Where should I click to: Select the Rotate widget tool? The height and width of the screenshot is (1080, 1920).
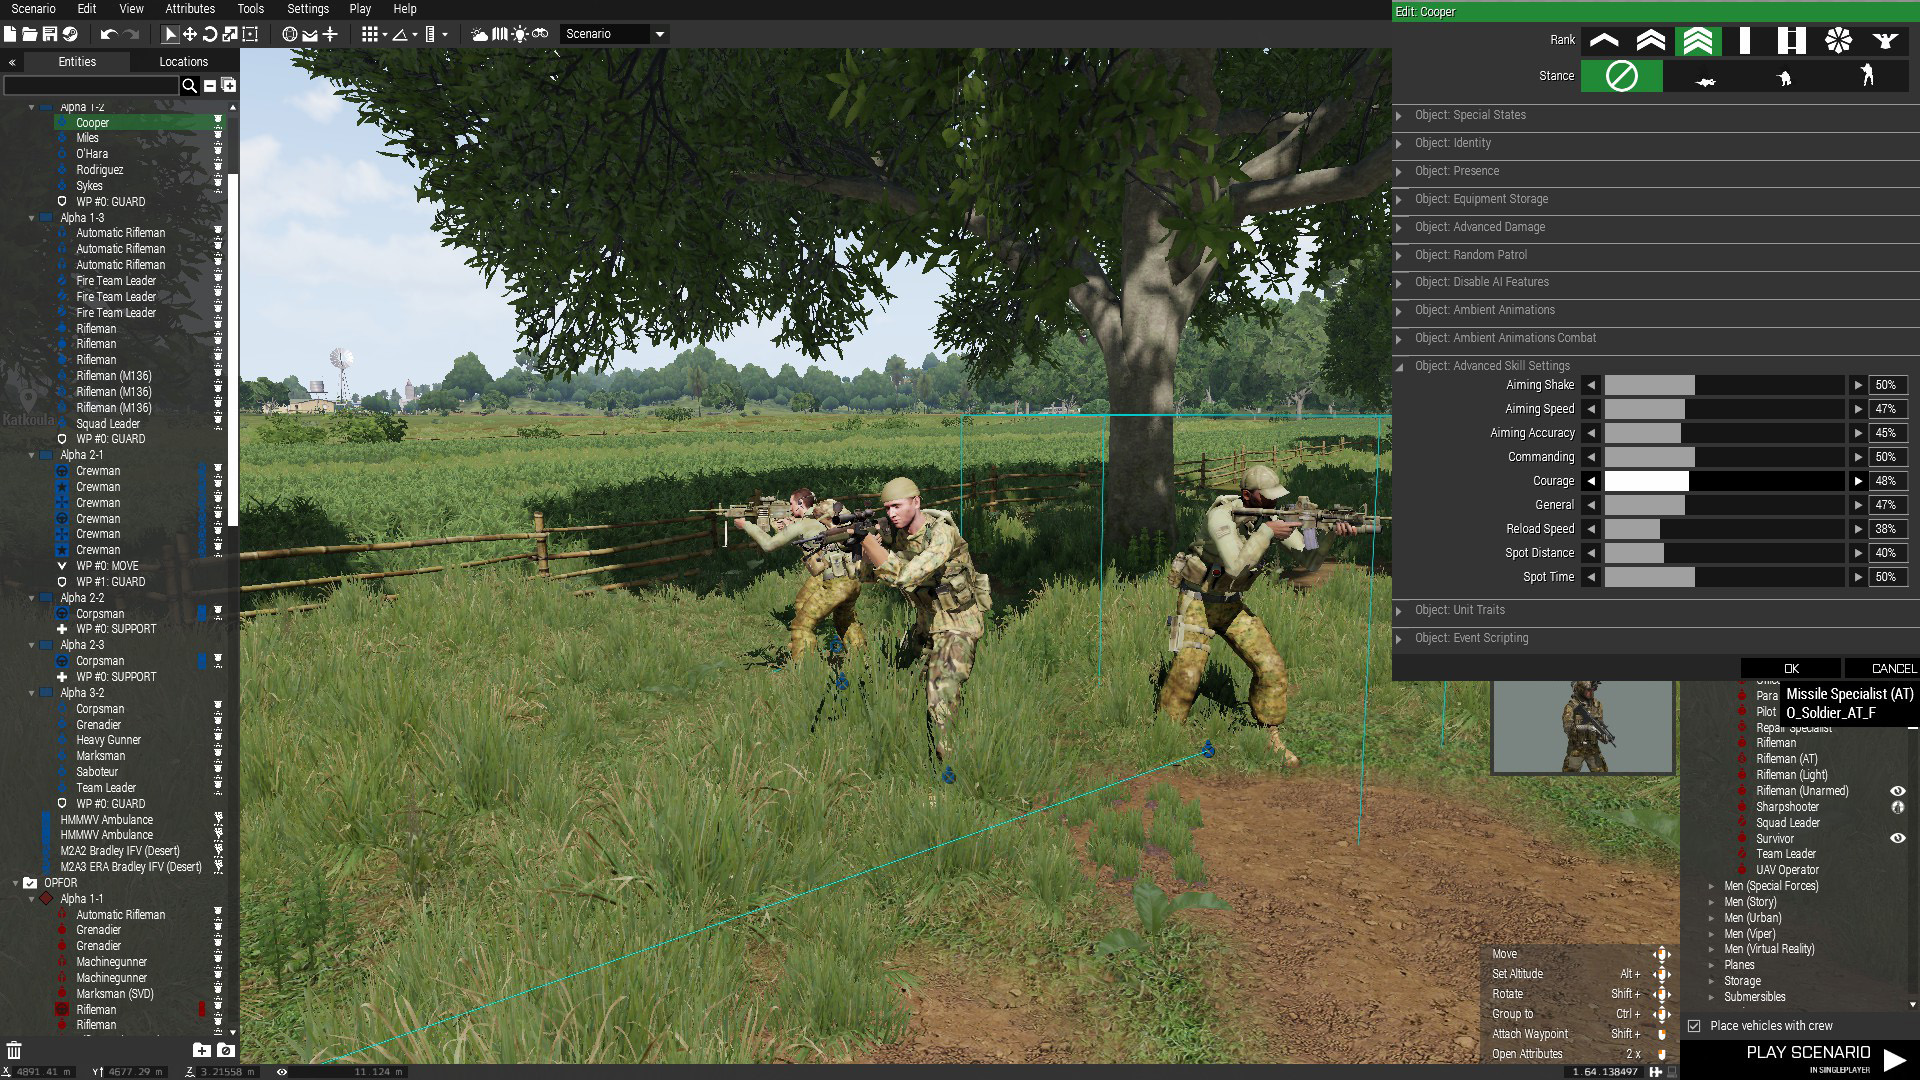pyautogui.click(x=210, y=34)
